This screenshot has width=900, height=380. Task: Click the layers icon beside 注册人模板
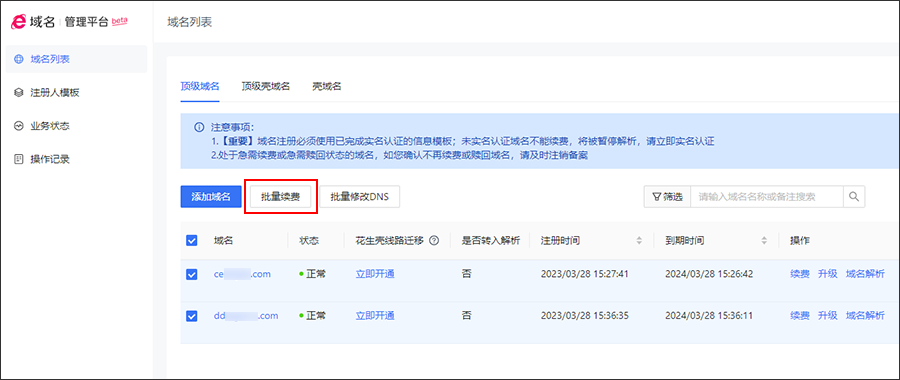pyautogui.click(x=18, y=92)
